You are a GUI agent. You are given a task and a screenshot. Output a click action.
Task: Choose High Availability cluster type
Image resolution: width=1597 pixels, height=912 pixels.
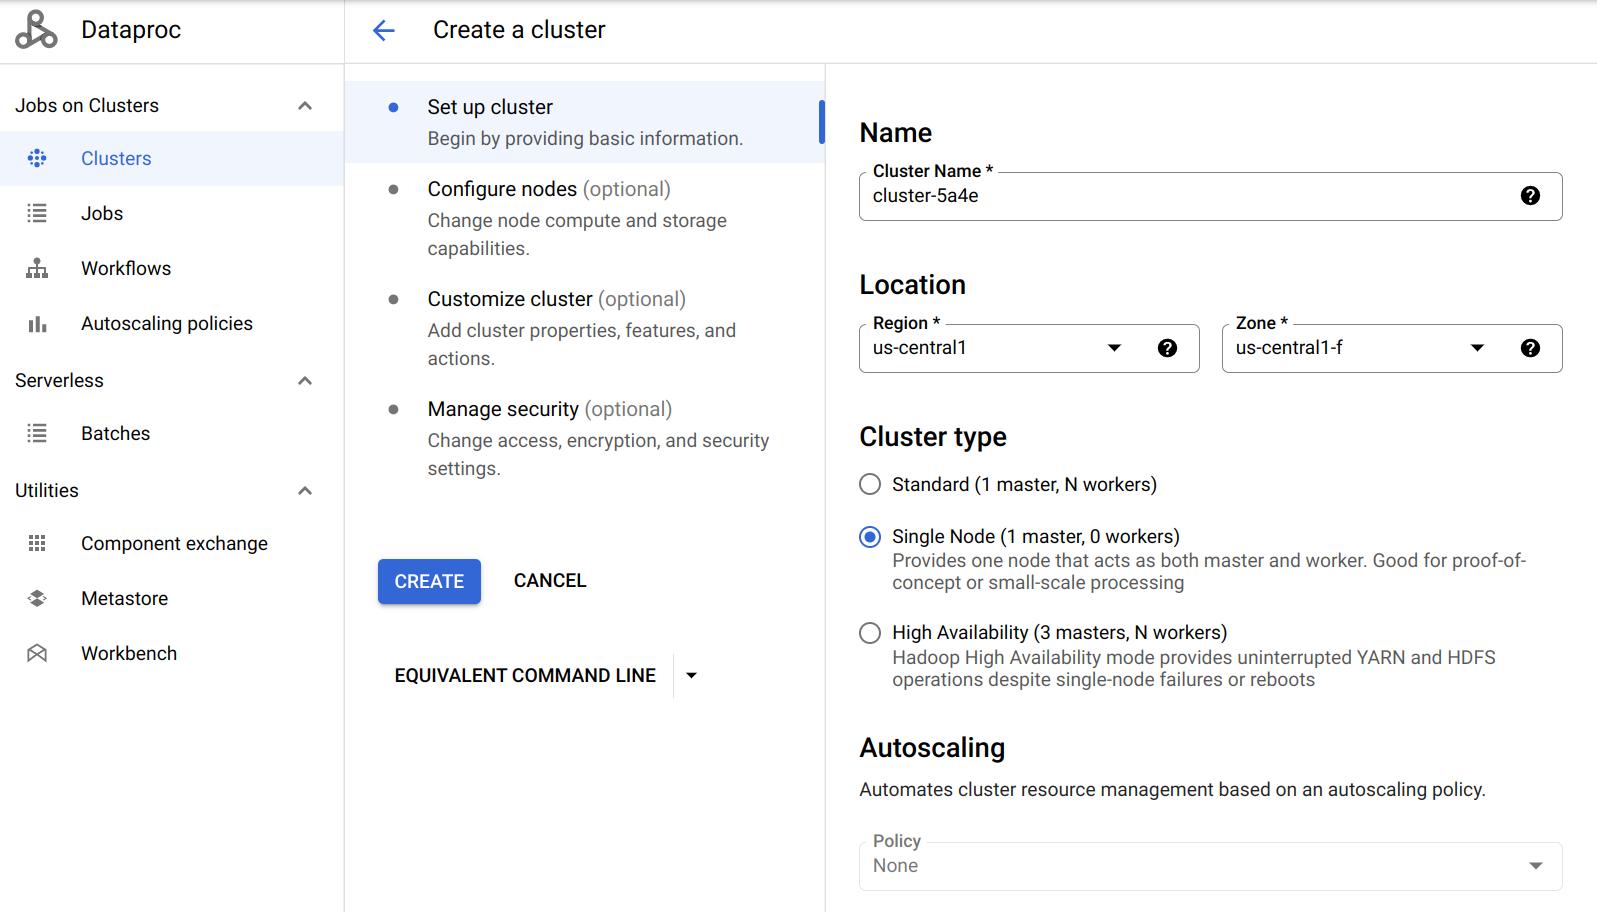[870, 633]
